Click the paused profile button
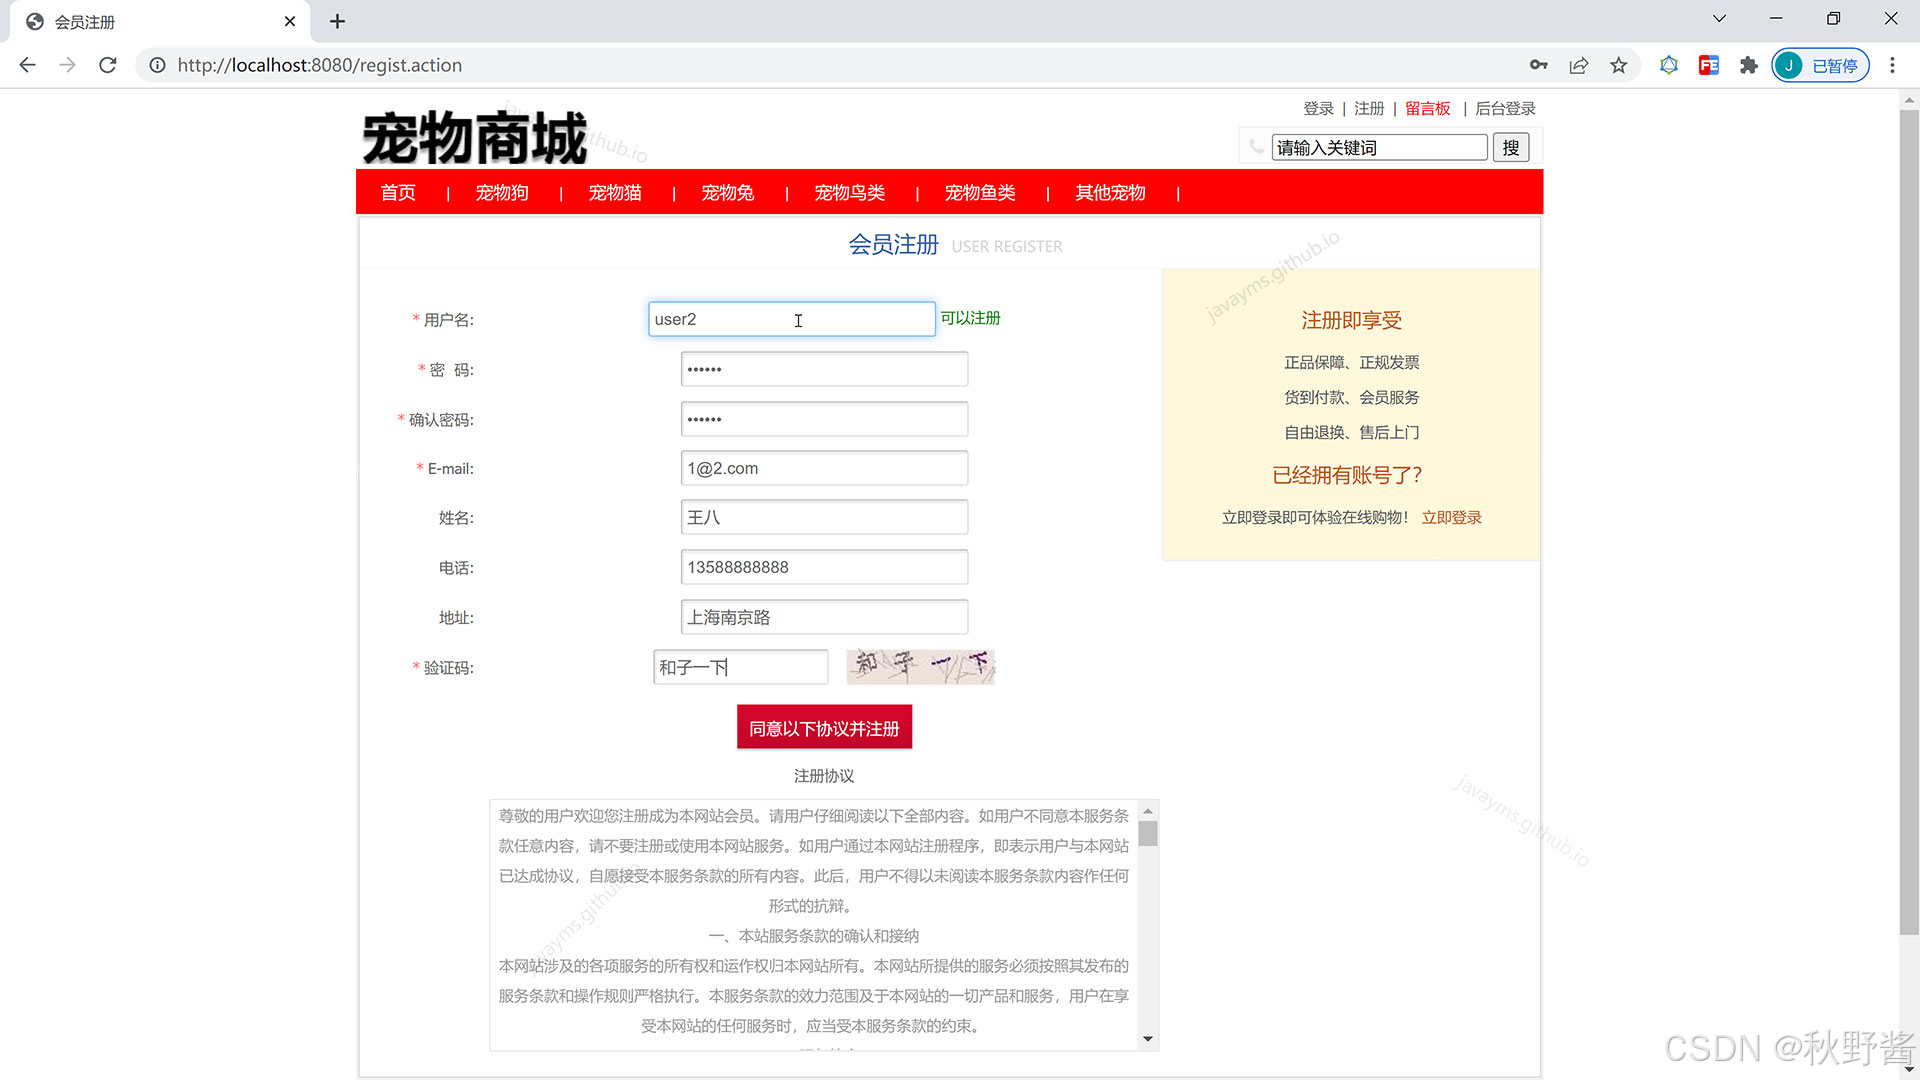The width and height of the screenshot is (1920, 1080). click(1820, 65)
